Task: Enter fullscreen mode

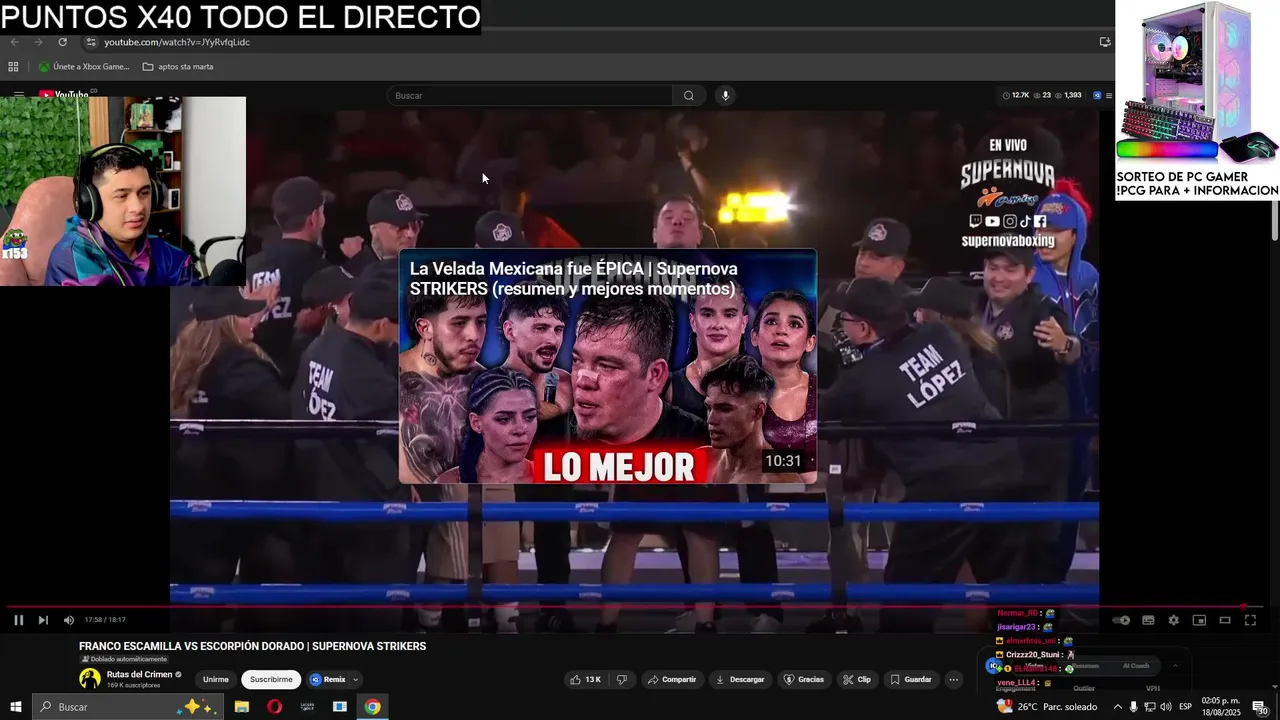Action: tap(1250, 620)
